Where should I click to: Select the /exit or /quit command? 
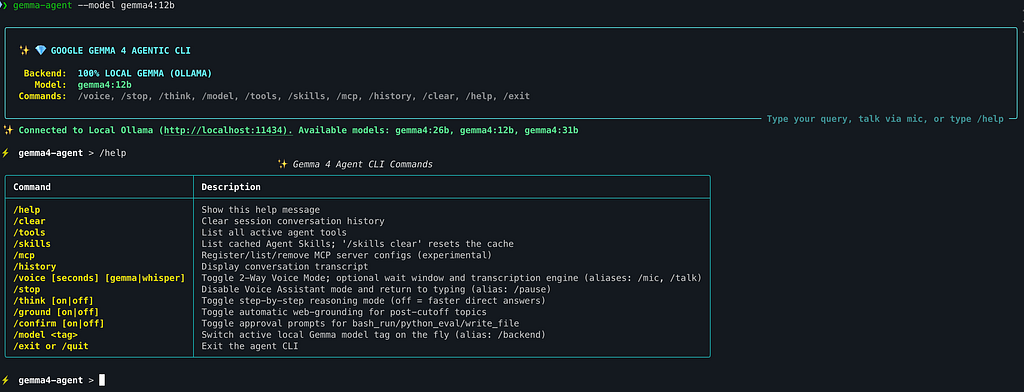pyautogui.click(x=51, y=346)
